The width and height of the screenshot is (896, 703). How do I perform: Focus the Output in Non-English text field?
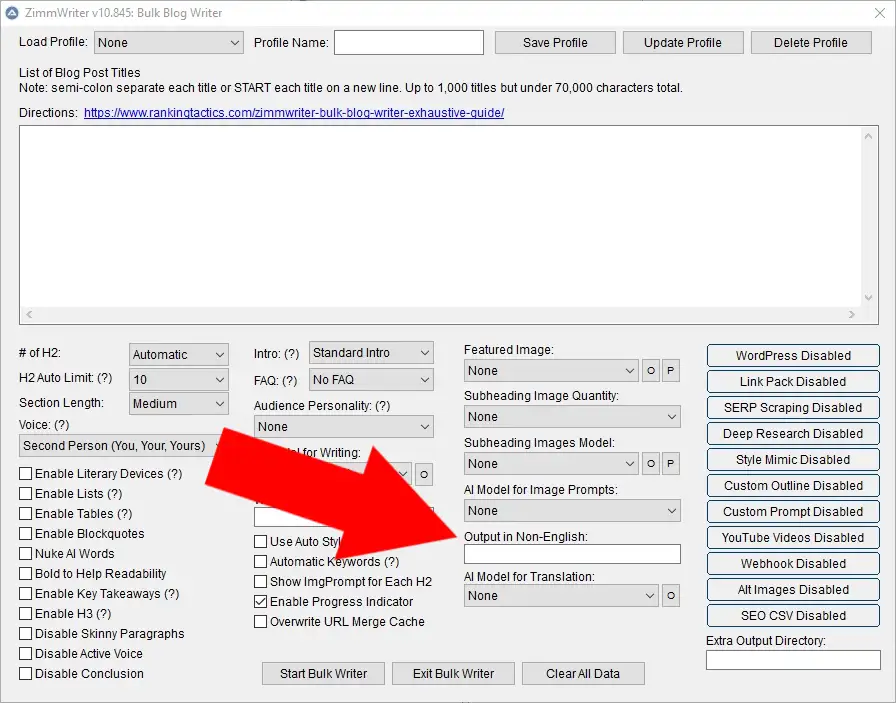click(572, 554)
